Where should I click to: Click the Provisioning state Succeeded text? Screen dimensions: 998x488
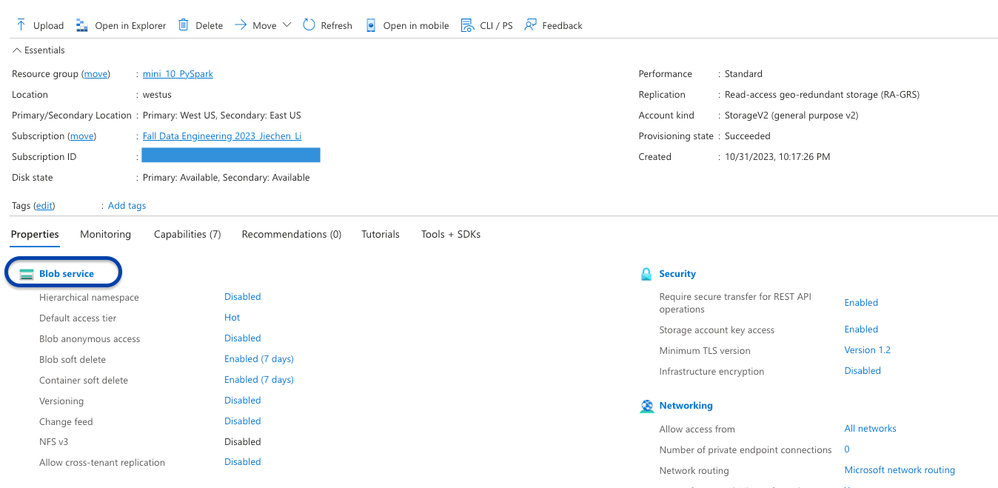(748, 136)
